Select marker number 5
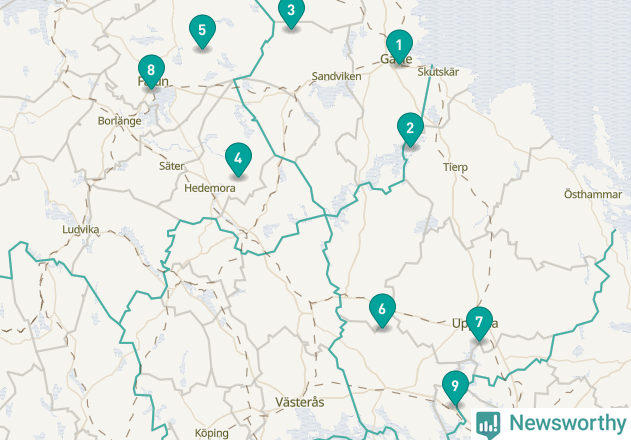631x440 pixels. pyautogui.click(x=202, y=31)
